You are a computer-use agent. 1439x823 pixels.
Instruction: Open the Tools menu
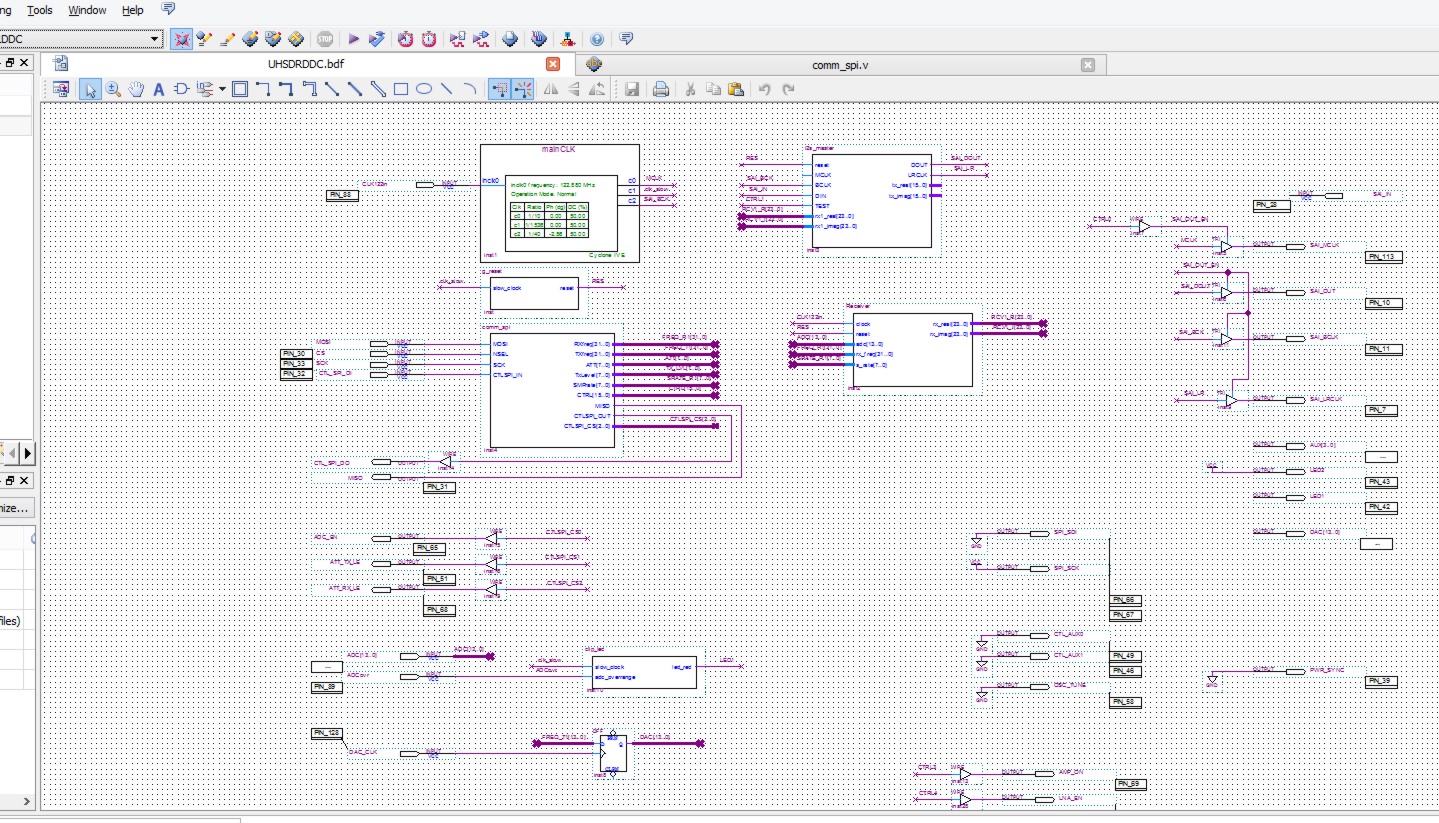point(40,10)
